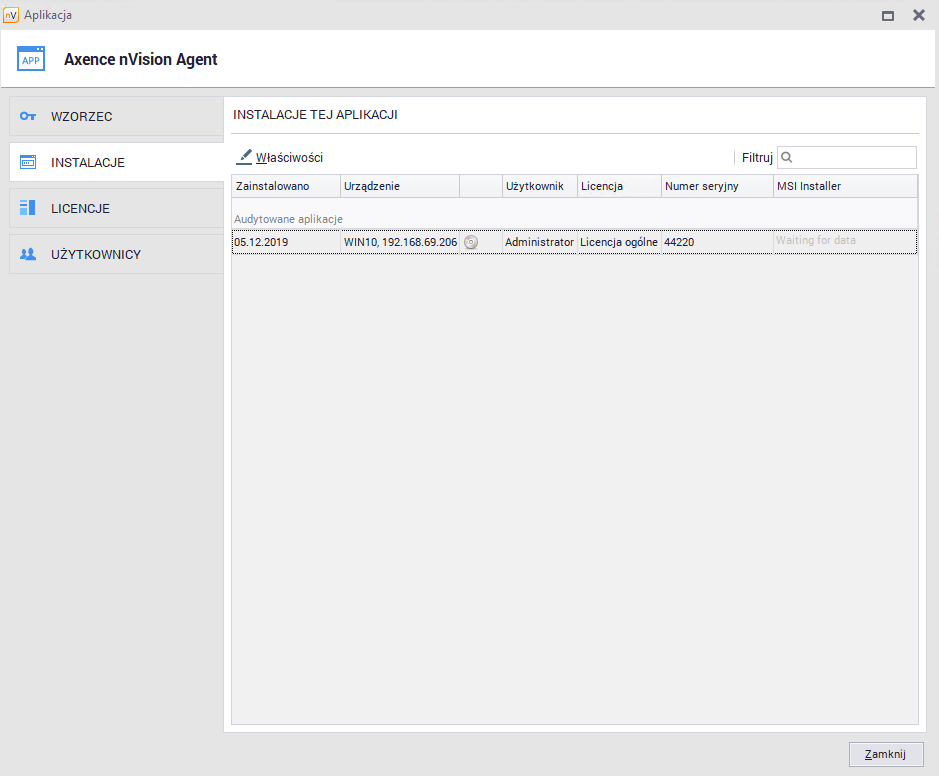939x776 pixels.
Task: Click the window icon beside INSTALACJE
Action: [x=28, y=162]
